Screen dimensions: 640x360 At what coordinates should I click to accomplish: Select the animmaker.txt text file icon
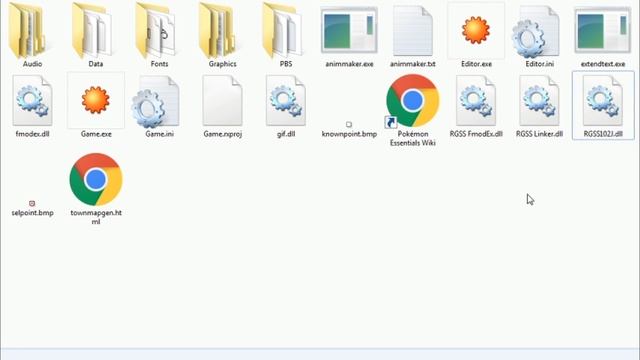413,31
